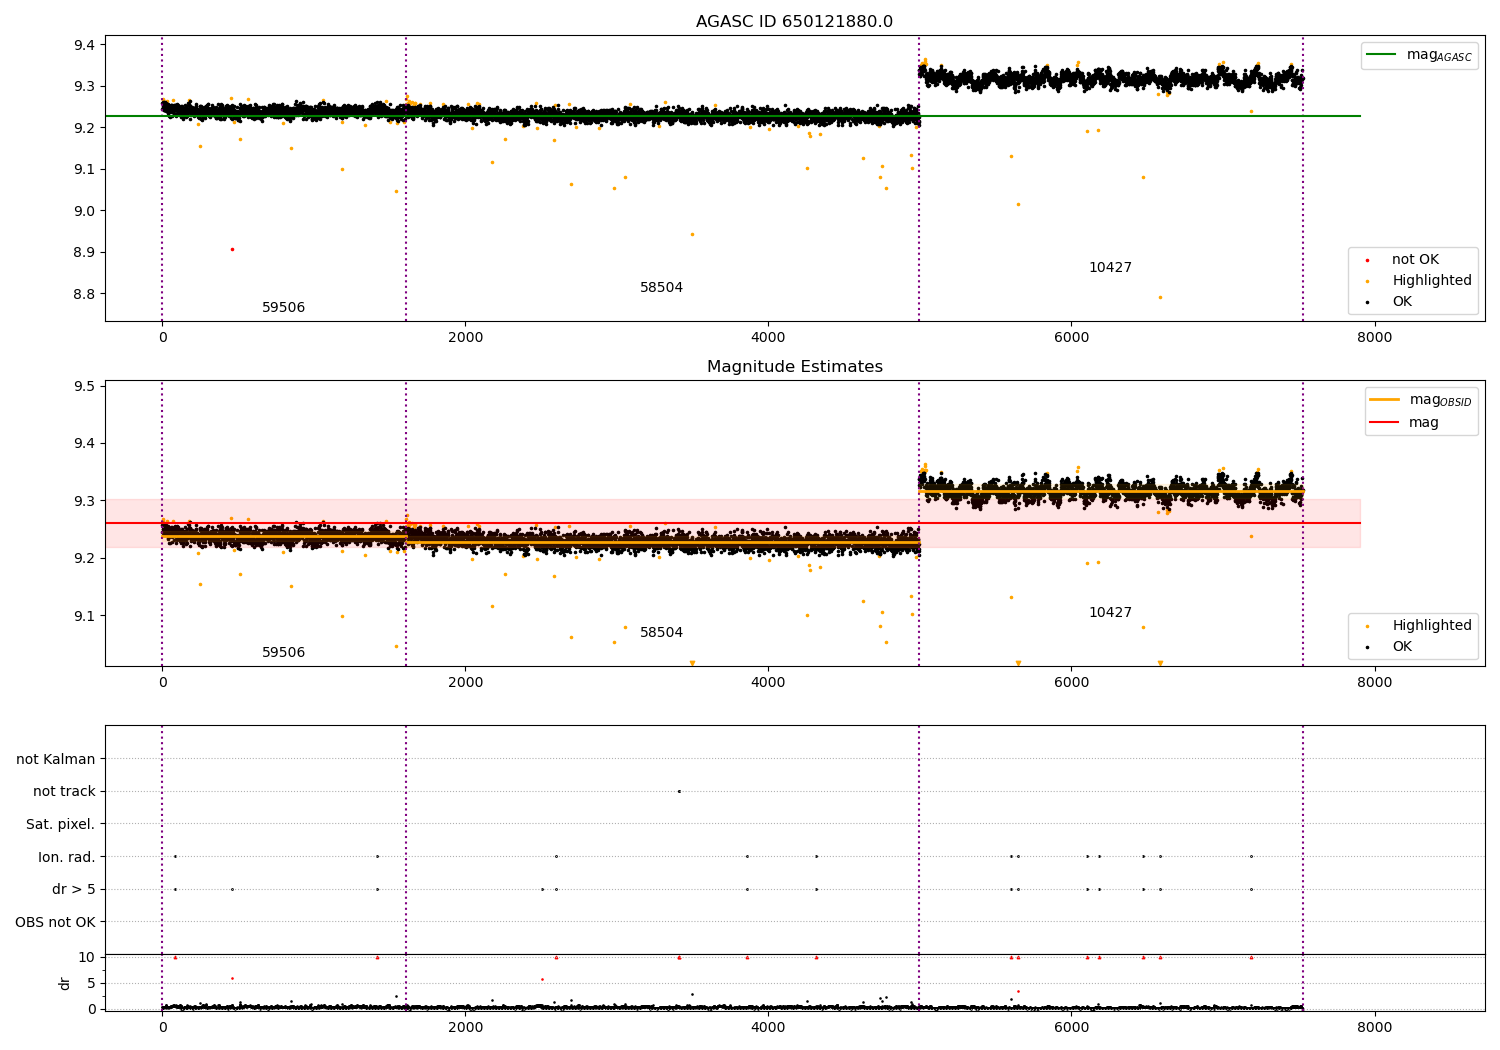Click the rotated 'dr' y-axis label
1500x1050 pixels.
pyautogui.click(x=65, y=983)
